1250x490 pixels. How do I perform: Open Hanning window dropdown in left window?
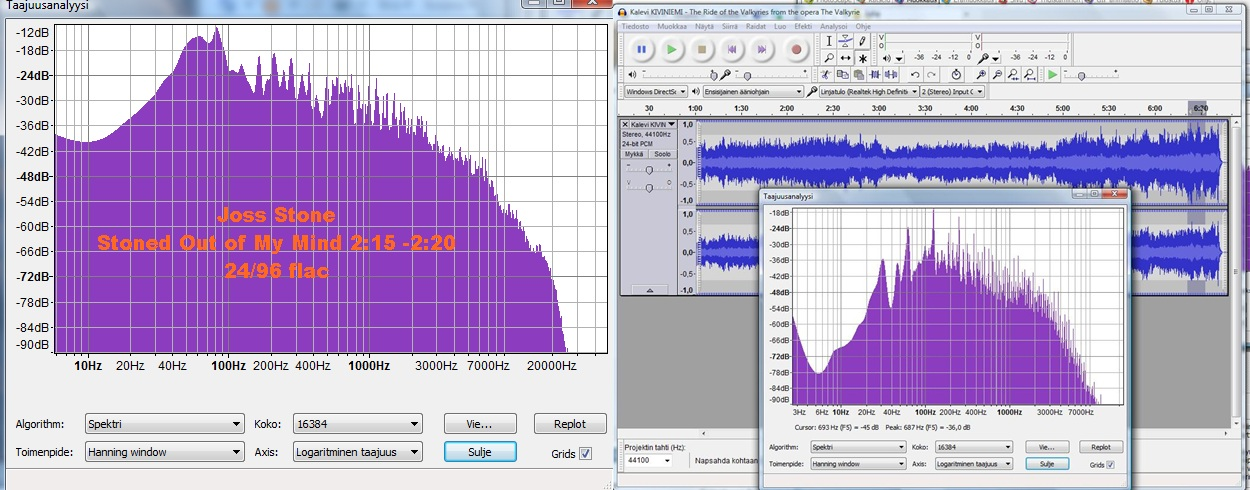coord(164,452)
